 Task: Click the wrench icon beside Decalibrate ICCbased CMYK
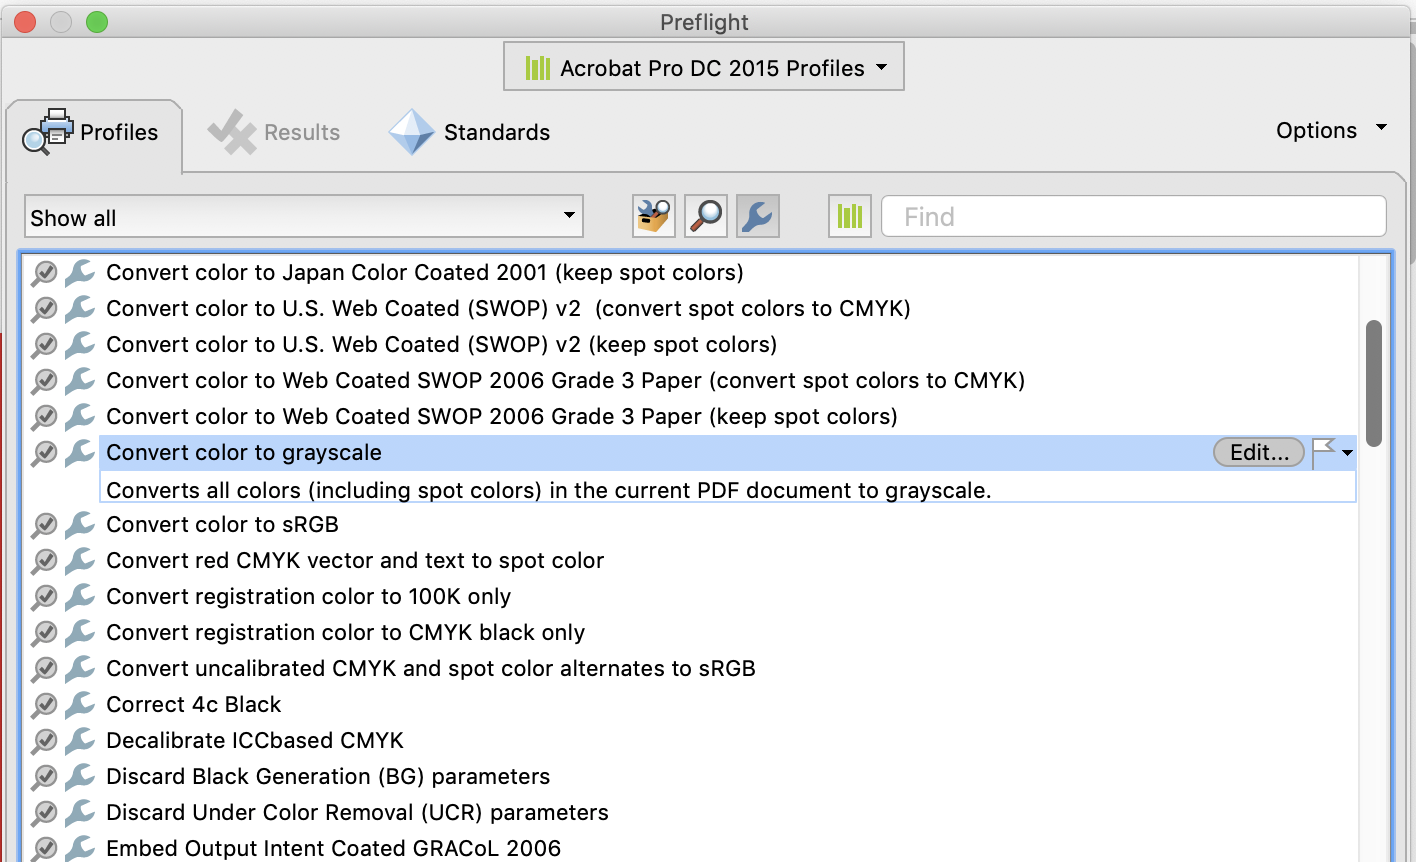click(x=80, y=740)
